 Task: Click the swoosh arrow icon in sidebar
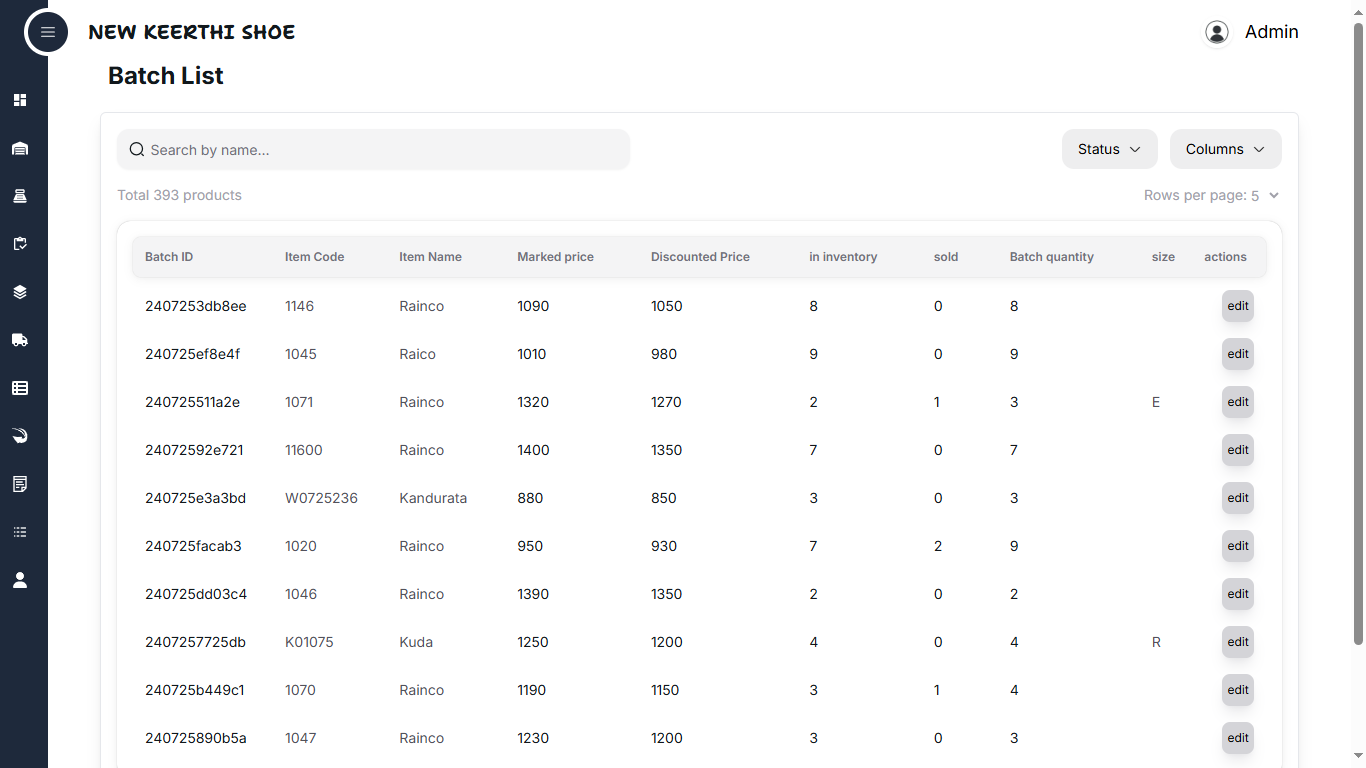(x=20, y=436)
